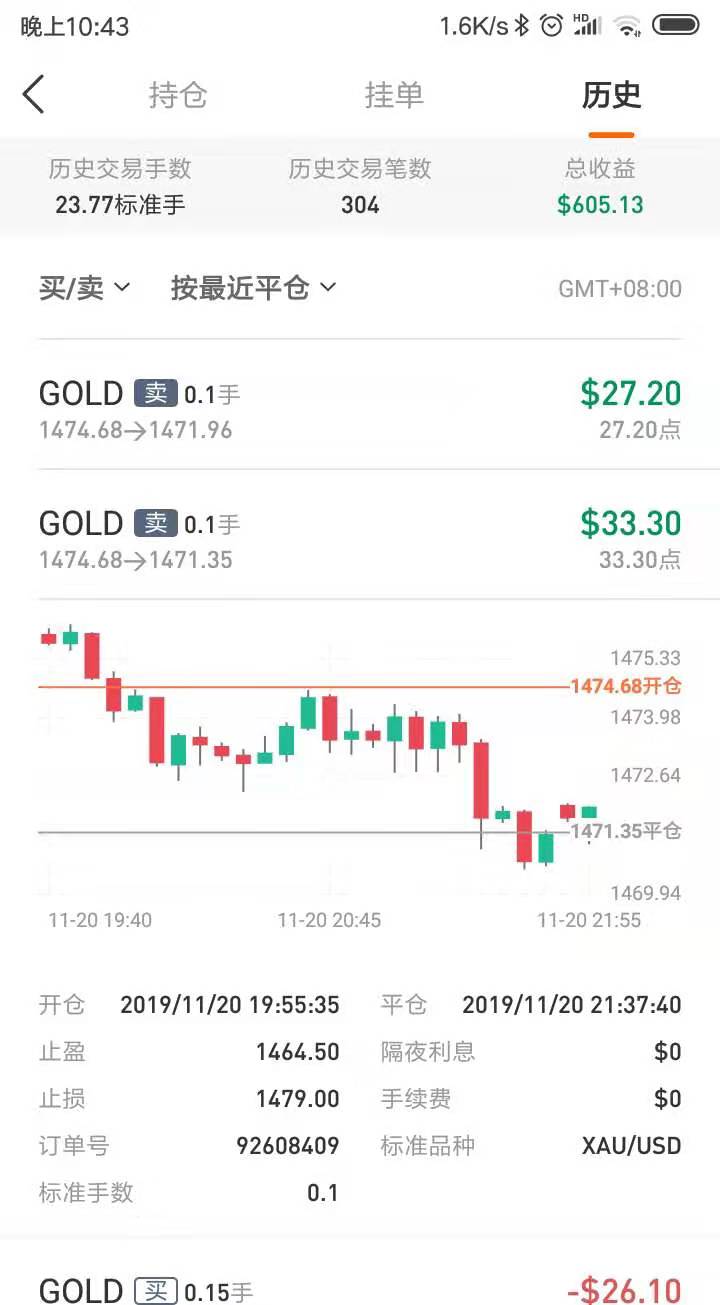720x1305 pixels.
Task: Tap the total profit $605.13
Action: pyautogui.click(x=600, y=205)
